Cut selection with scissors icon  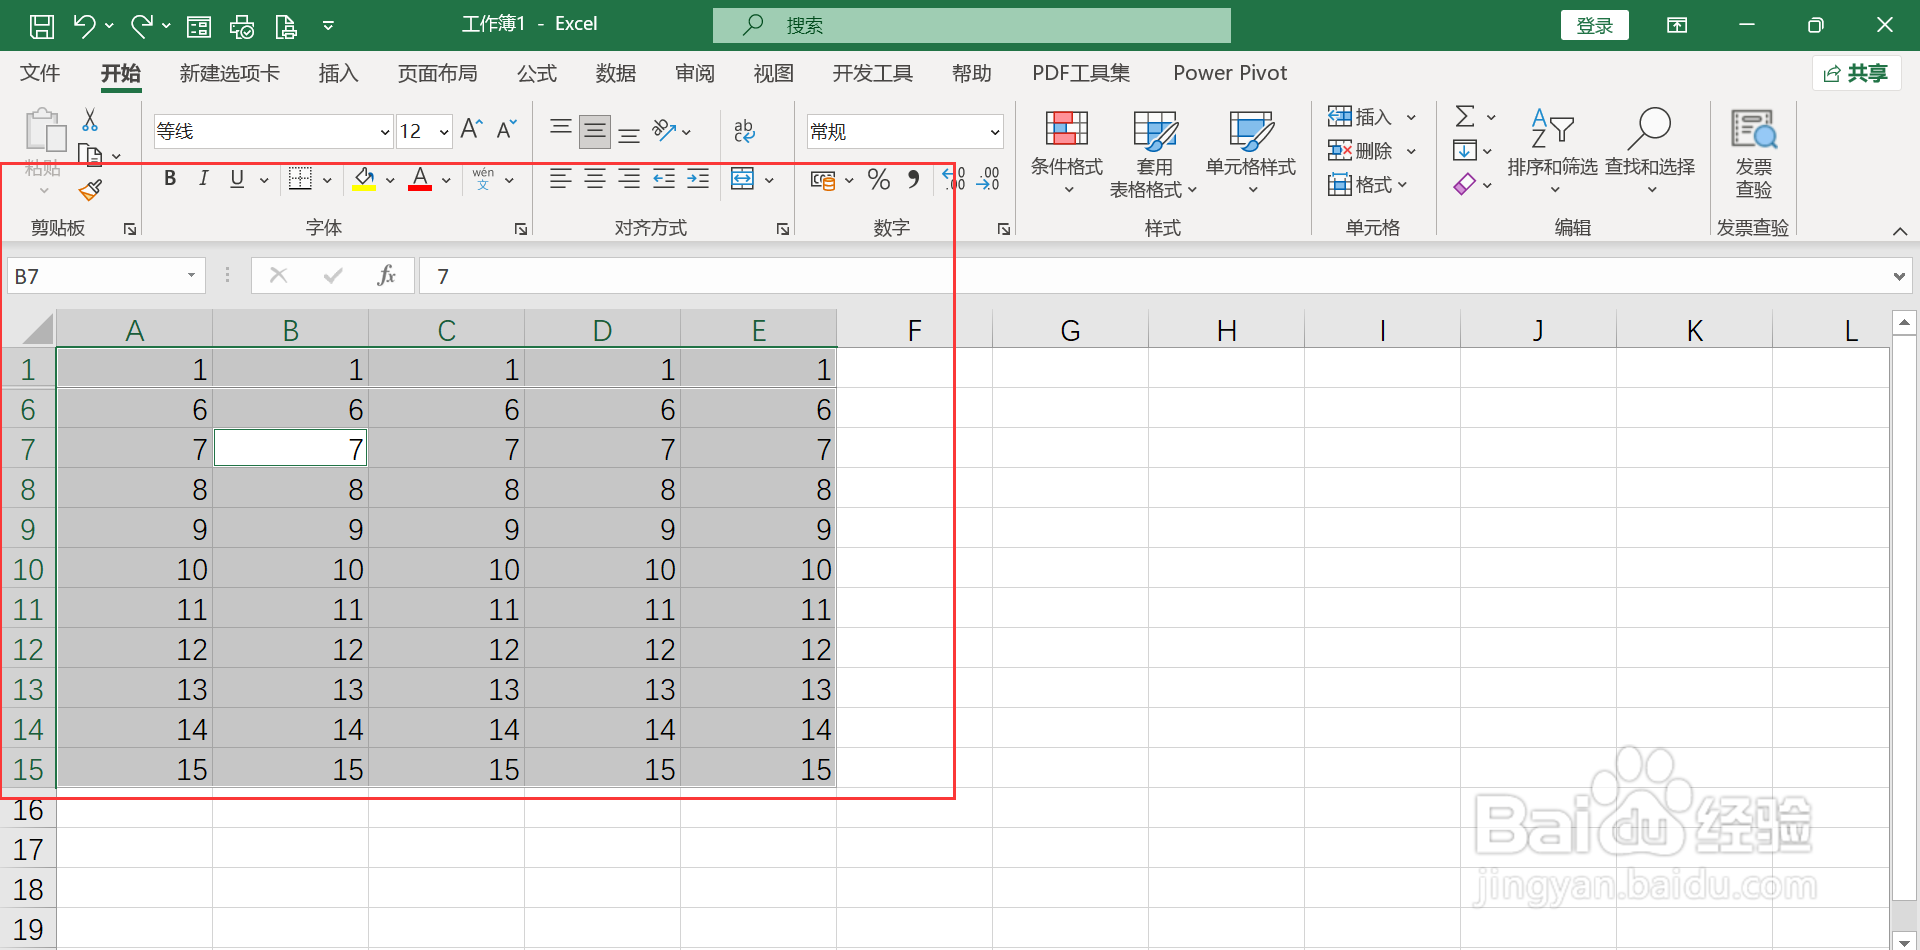point(90,121)
